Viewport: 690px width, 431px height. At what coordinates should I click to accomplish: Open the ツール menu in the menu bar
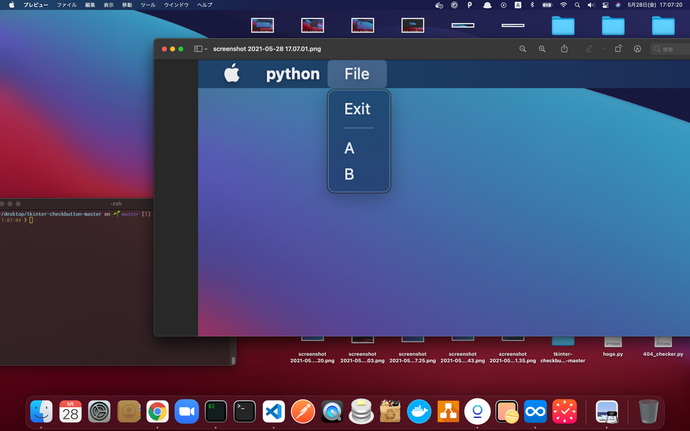pyautogui.click(x=148, y=5)
